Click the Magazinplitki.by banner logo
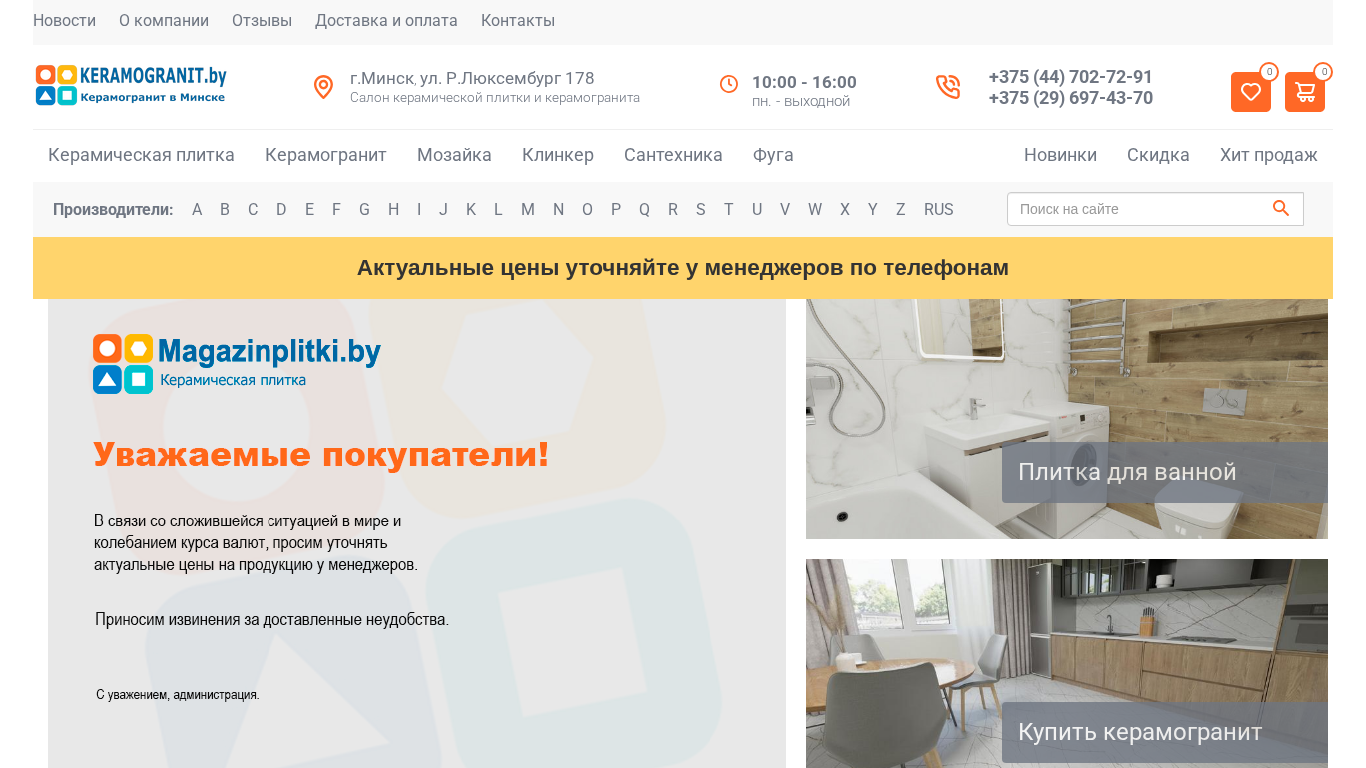The height and width of the screenshot is (768, 1366). point(237,364)
